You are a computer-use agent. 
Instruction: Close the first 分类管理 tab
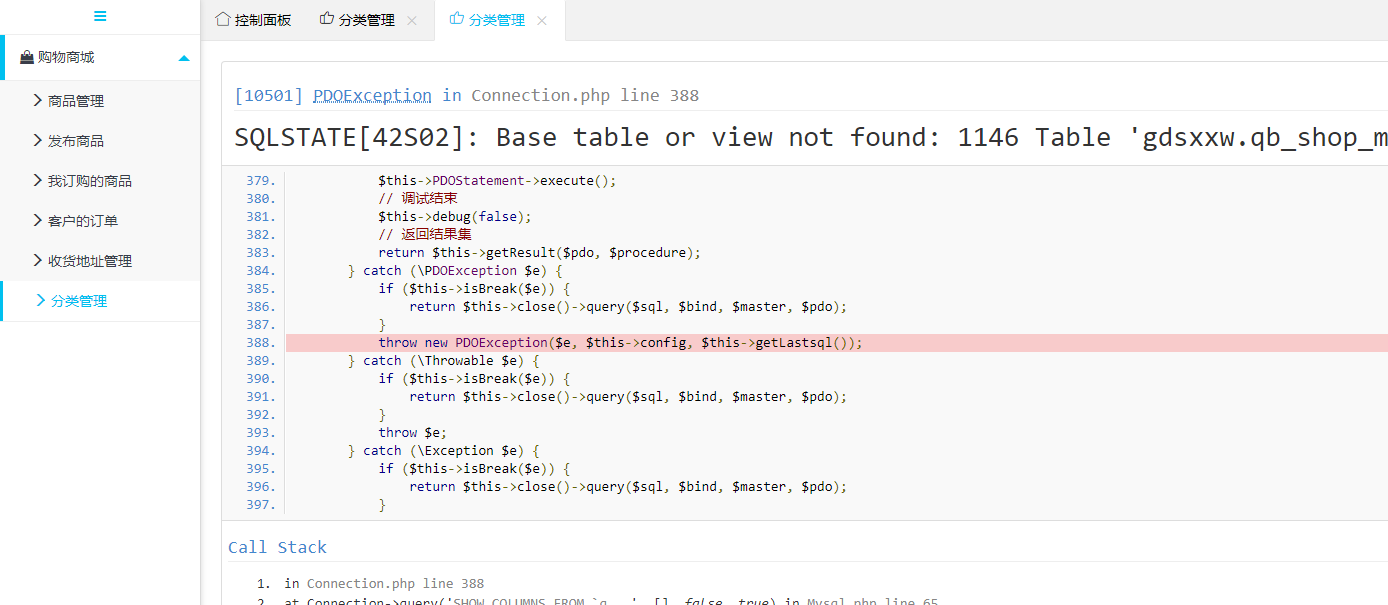[411, 21]
